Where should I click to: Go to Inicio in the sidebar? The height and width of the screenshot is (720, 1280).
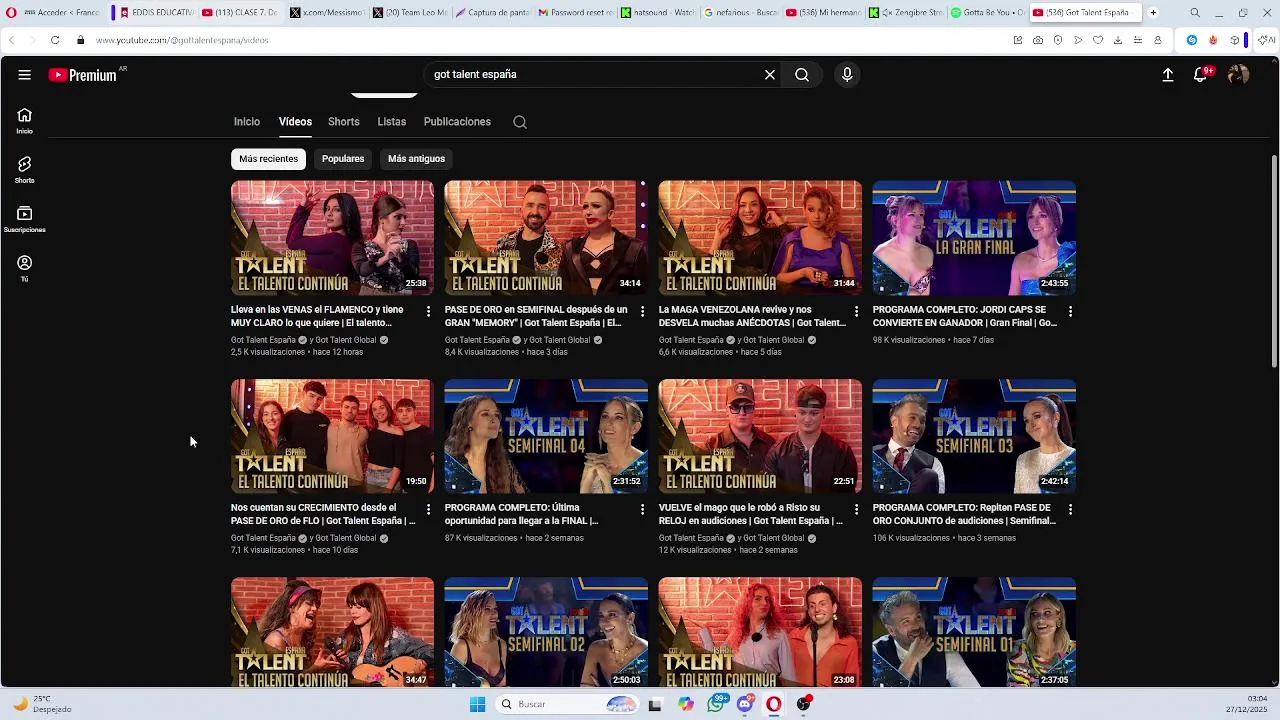click(x=24, y=120)
